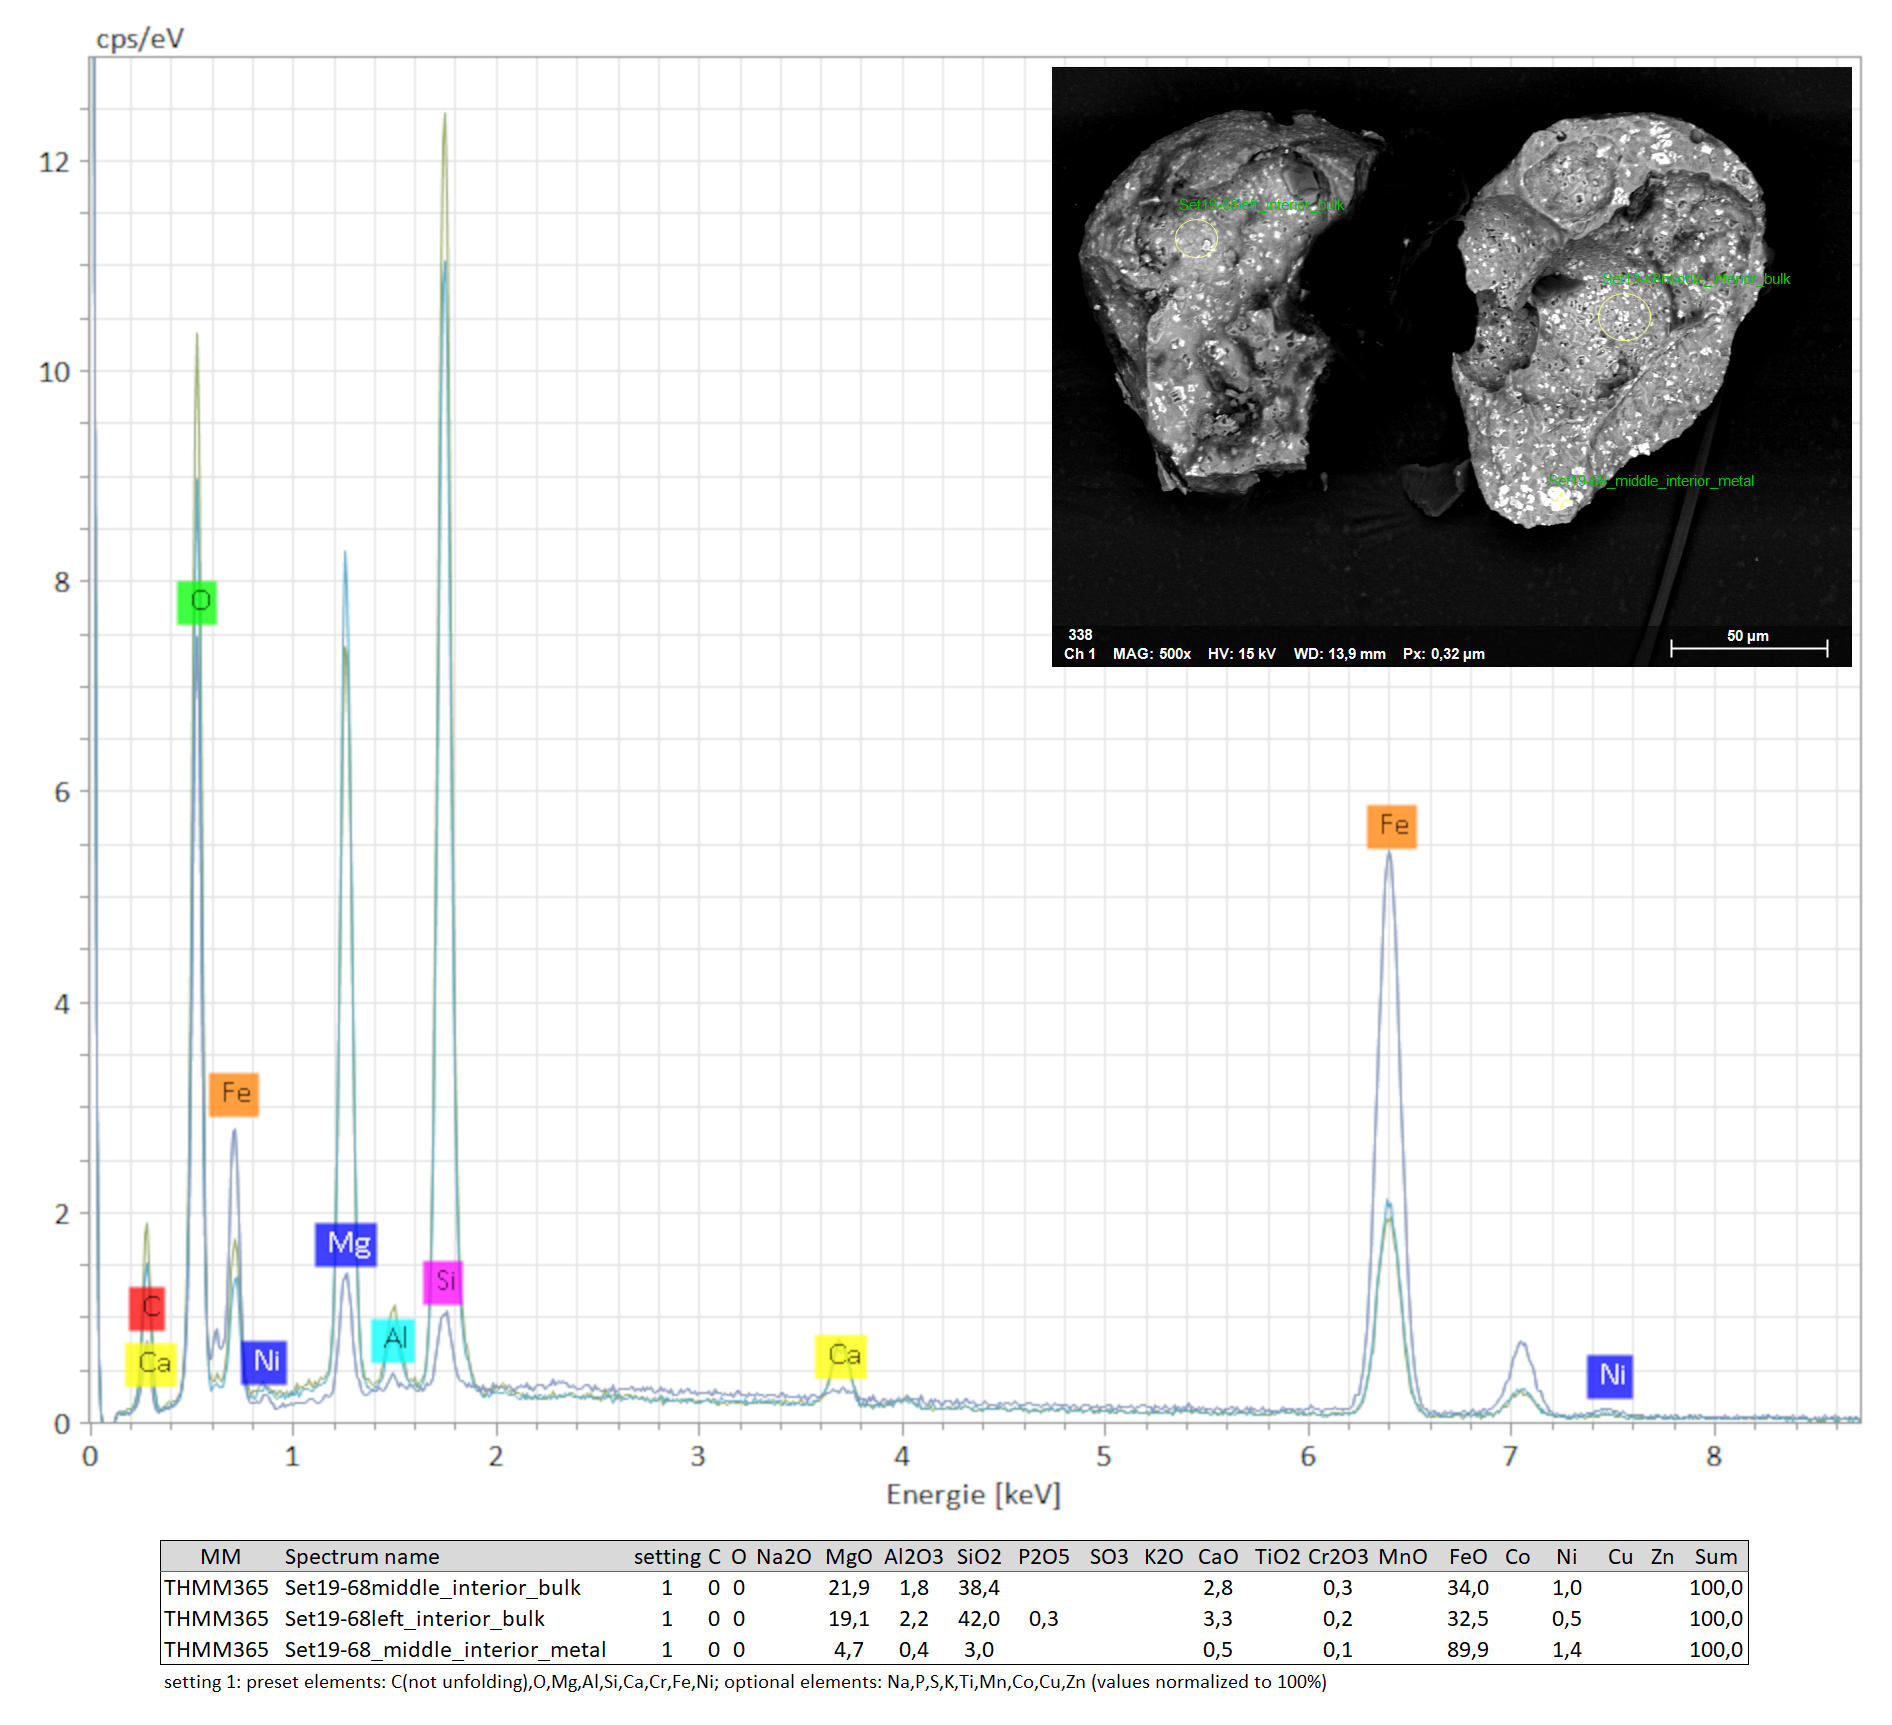The height and width of the screenshot is (1725, 1892).
Task: Select the Set19-68left_interior_bulk table row name
Action: pyautogui.click(x=414, y=1619)
